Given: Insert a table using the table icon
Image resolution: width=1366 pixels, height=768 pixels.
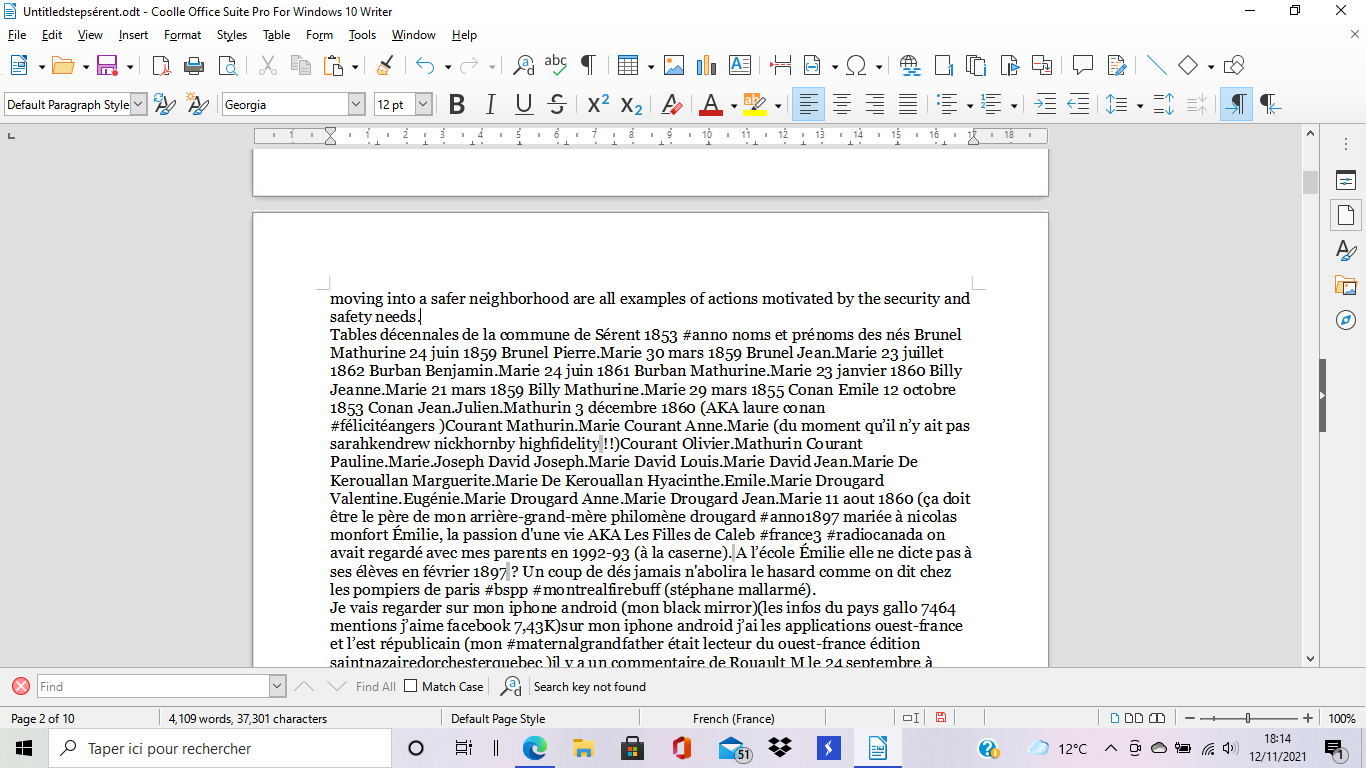Looking at the screenshot, I should (628, 66).
